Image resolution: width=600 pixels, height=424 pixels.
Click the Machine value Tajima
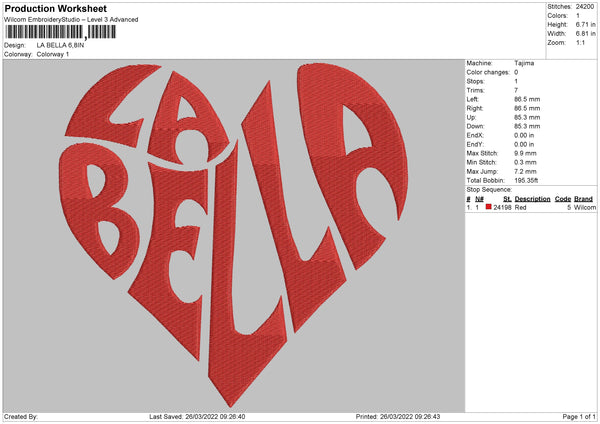pos(524,63)
